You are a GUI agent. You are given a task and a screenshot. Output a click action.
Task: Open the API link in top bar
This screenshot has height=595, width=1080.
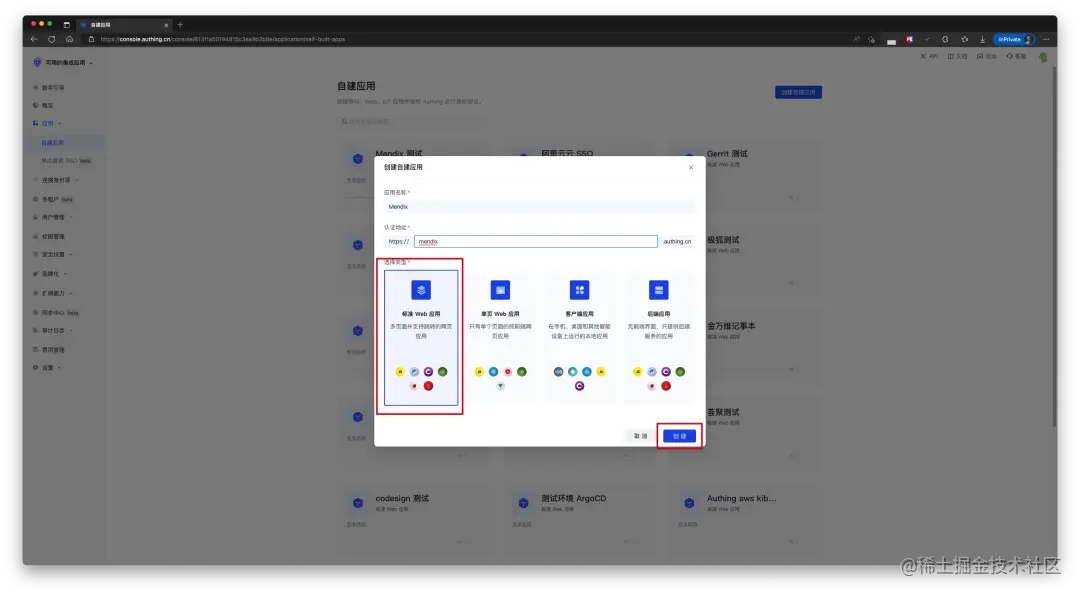pos(929,56)
